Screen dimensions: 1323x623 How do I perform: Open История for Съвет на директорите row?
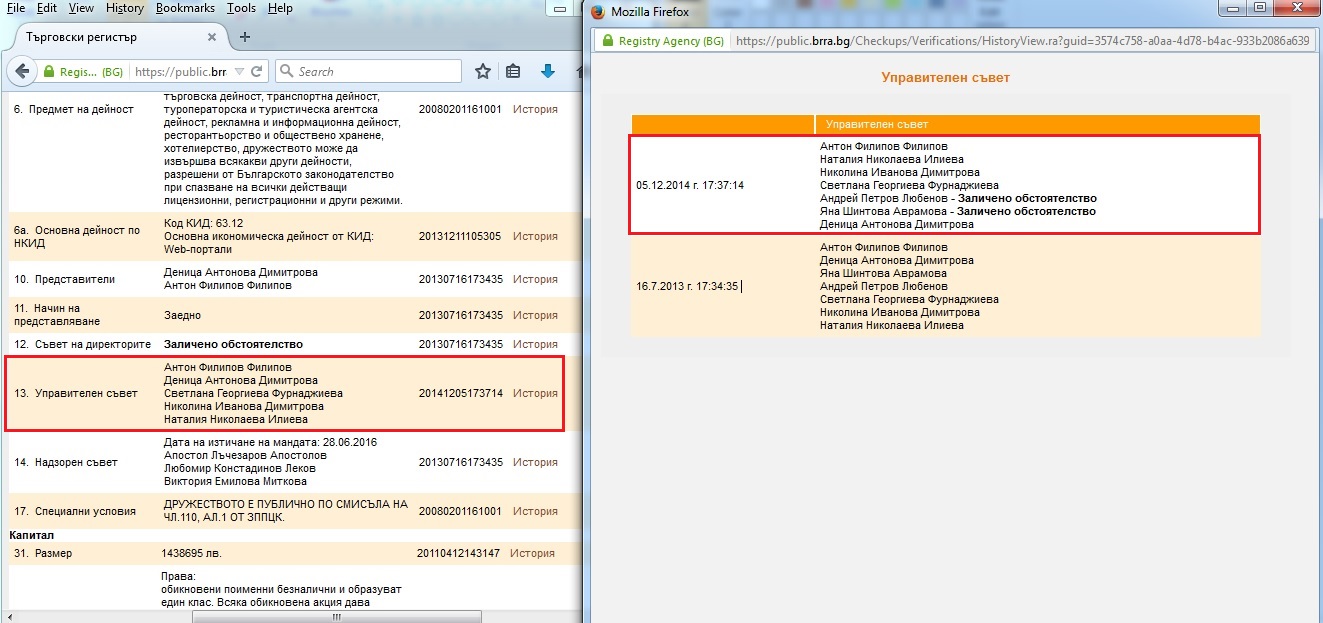coord(535,344)
